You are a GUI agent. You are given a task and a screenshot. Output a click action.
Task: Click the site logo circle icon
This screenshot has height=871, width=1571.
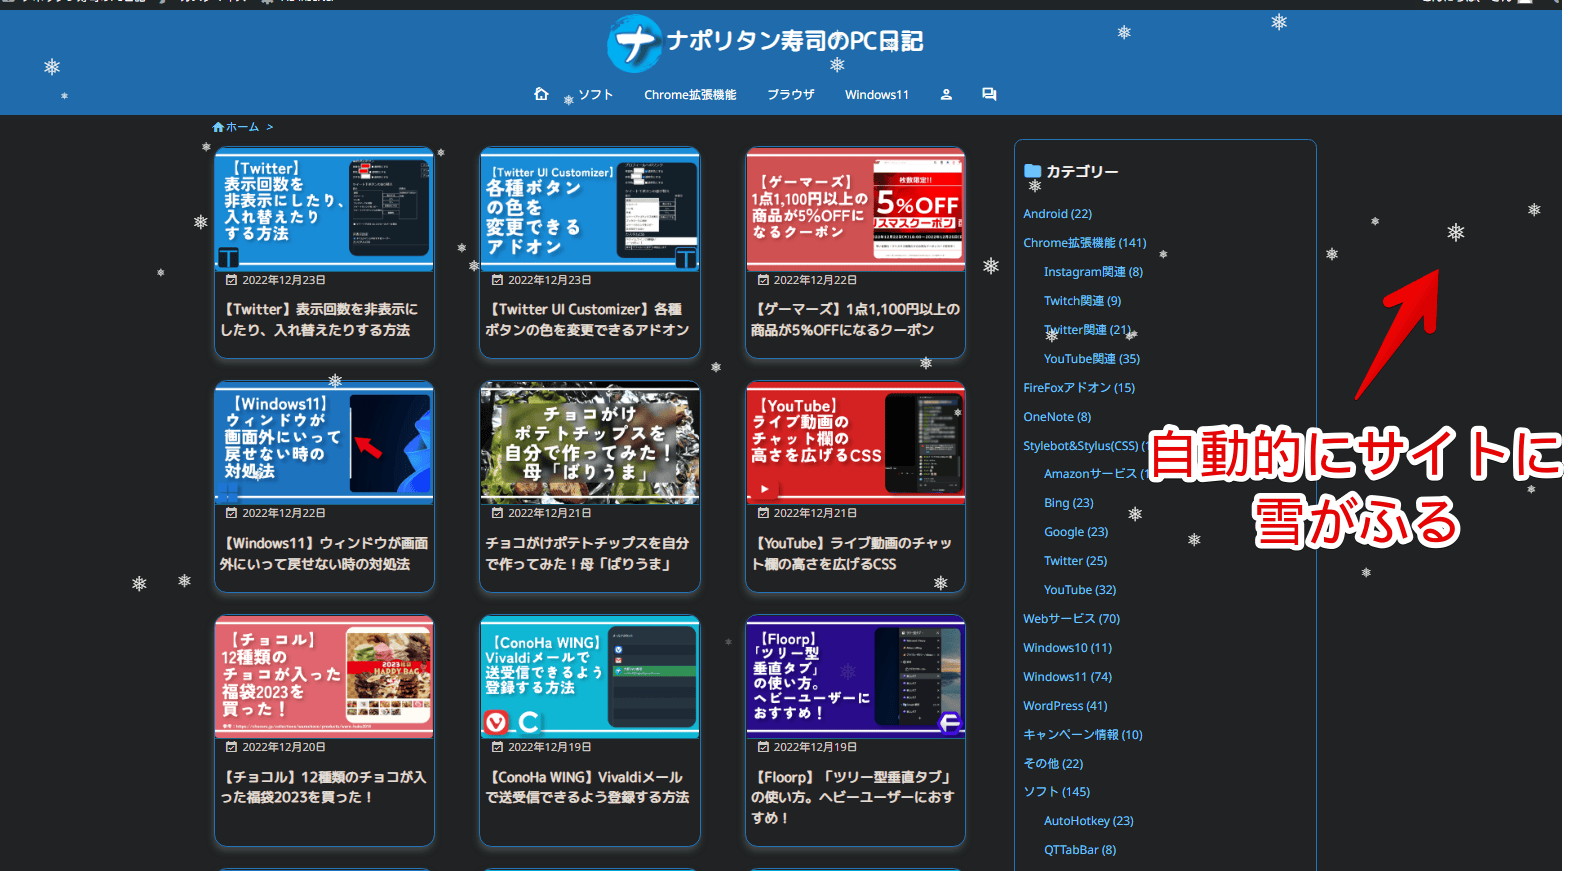pos(634,44)
